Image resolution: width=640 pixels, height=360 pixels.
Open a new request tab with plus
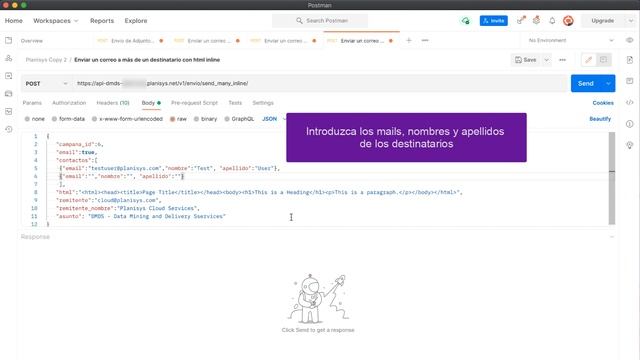coord(409,40)
